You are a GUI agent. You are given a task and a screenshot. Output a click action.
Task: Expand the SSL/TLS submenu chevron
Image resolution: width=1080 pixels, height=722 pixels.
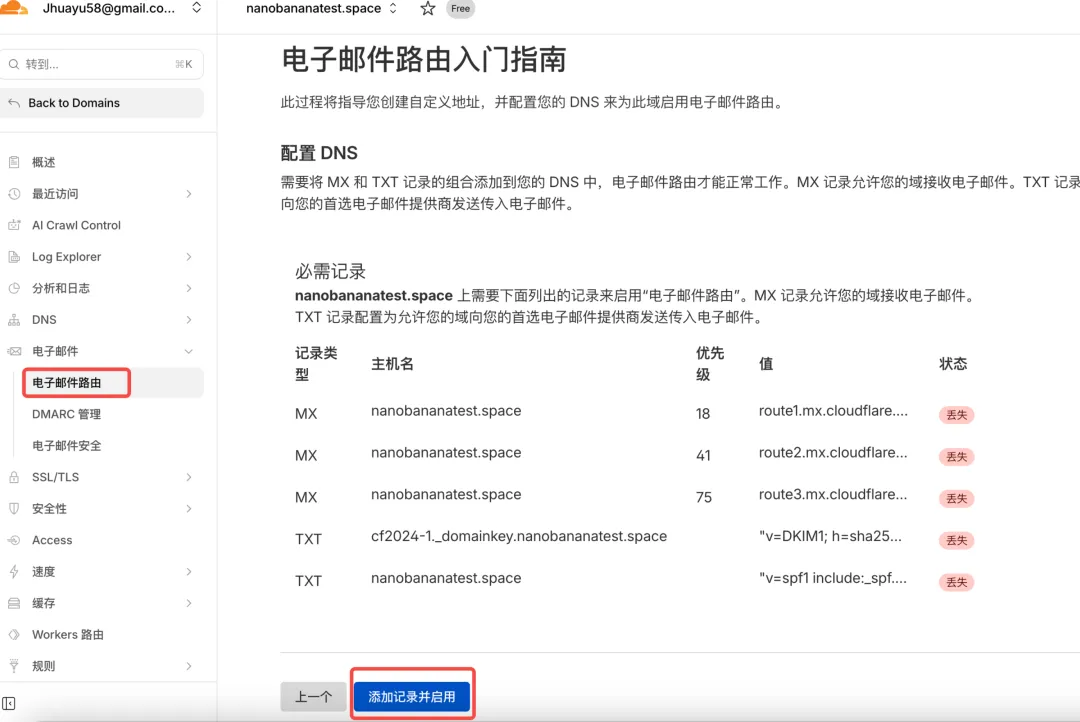click(x=189, y=477)
